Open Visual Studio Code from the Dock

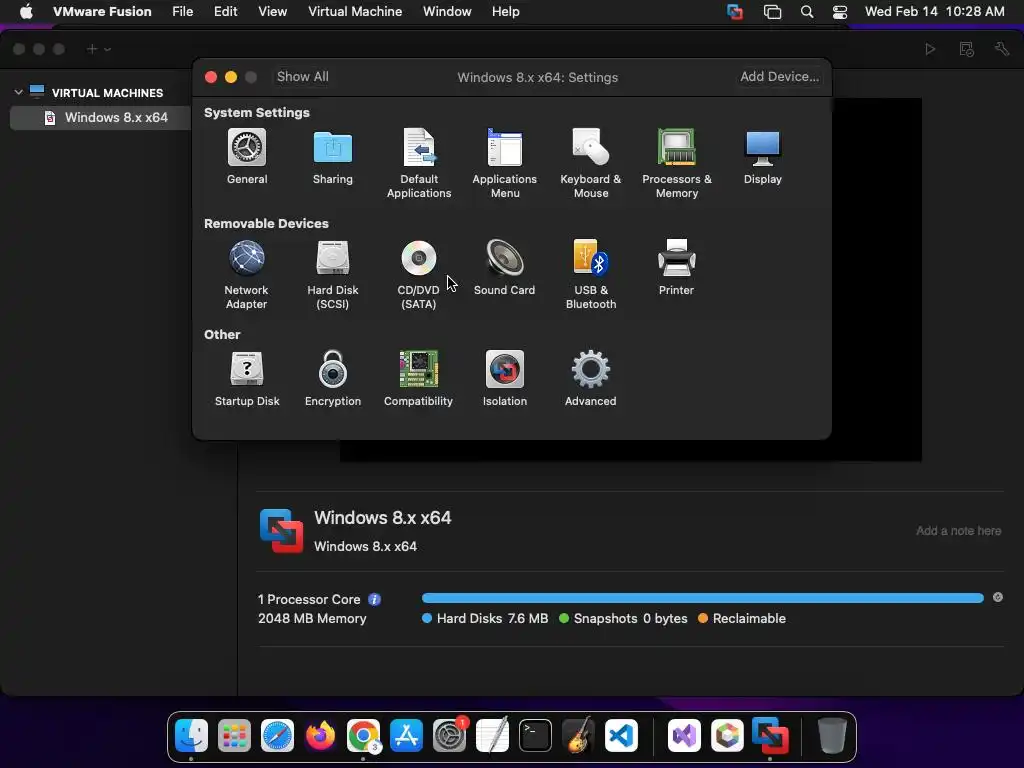pos(621,736)
